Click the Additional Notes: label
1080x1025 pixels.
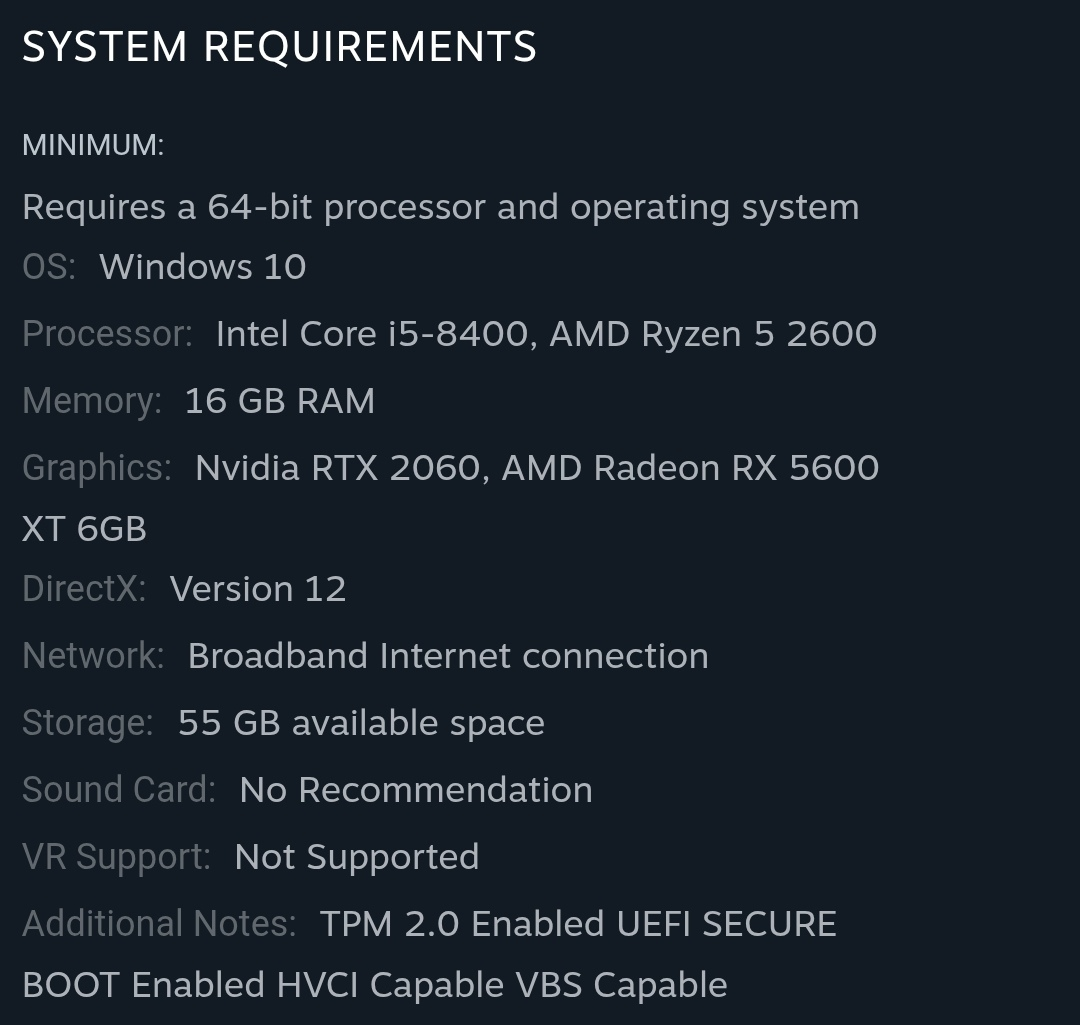click(159, 924)
